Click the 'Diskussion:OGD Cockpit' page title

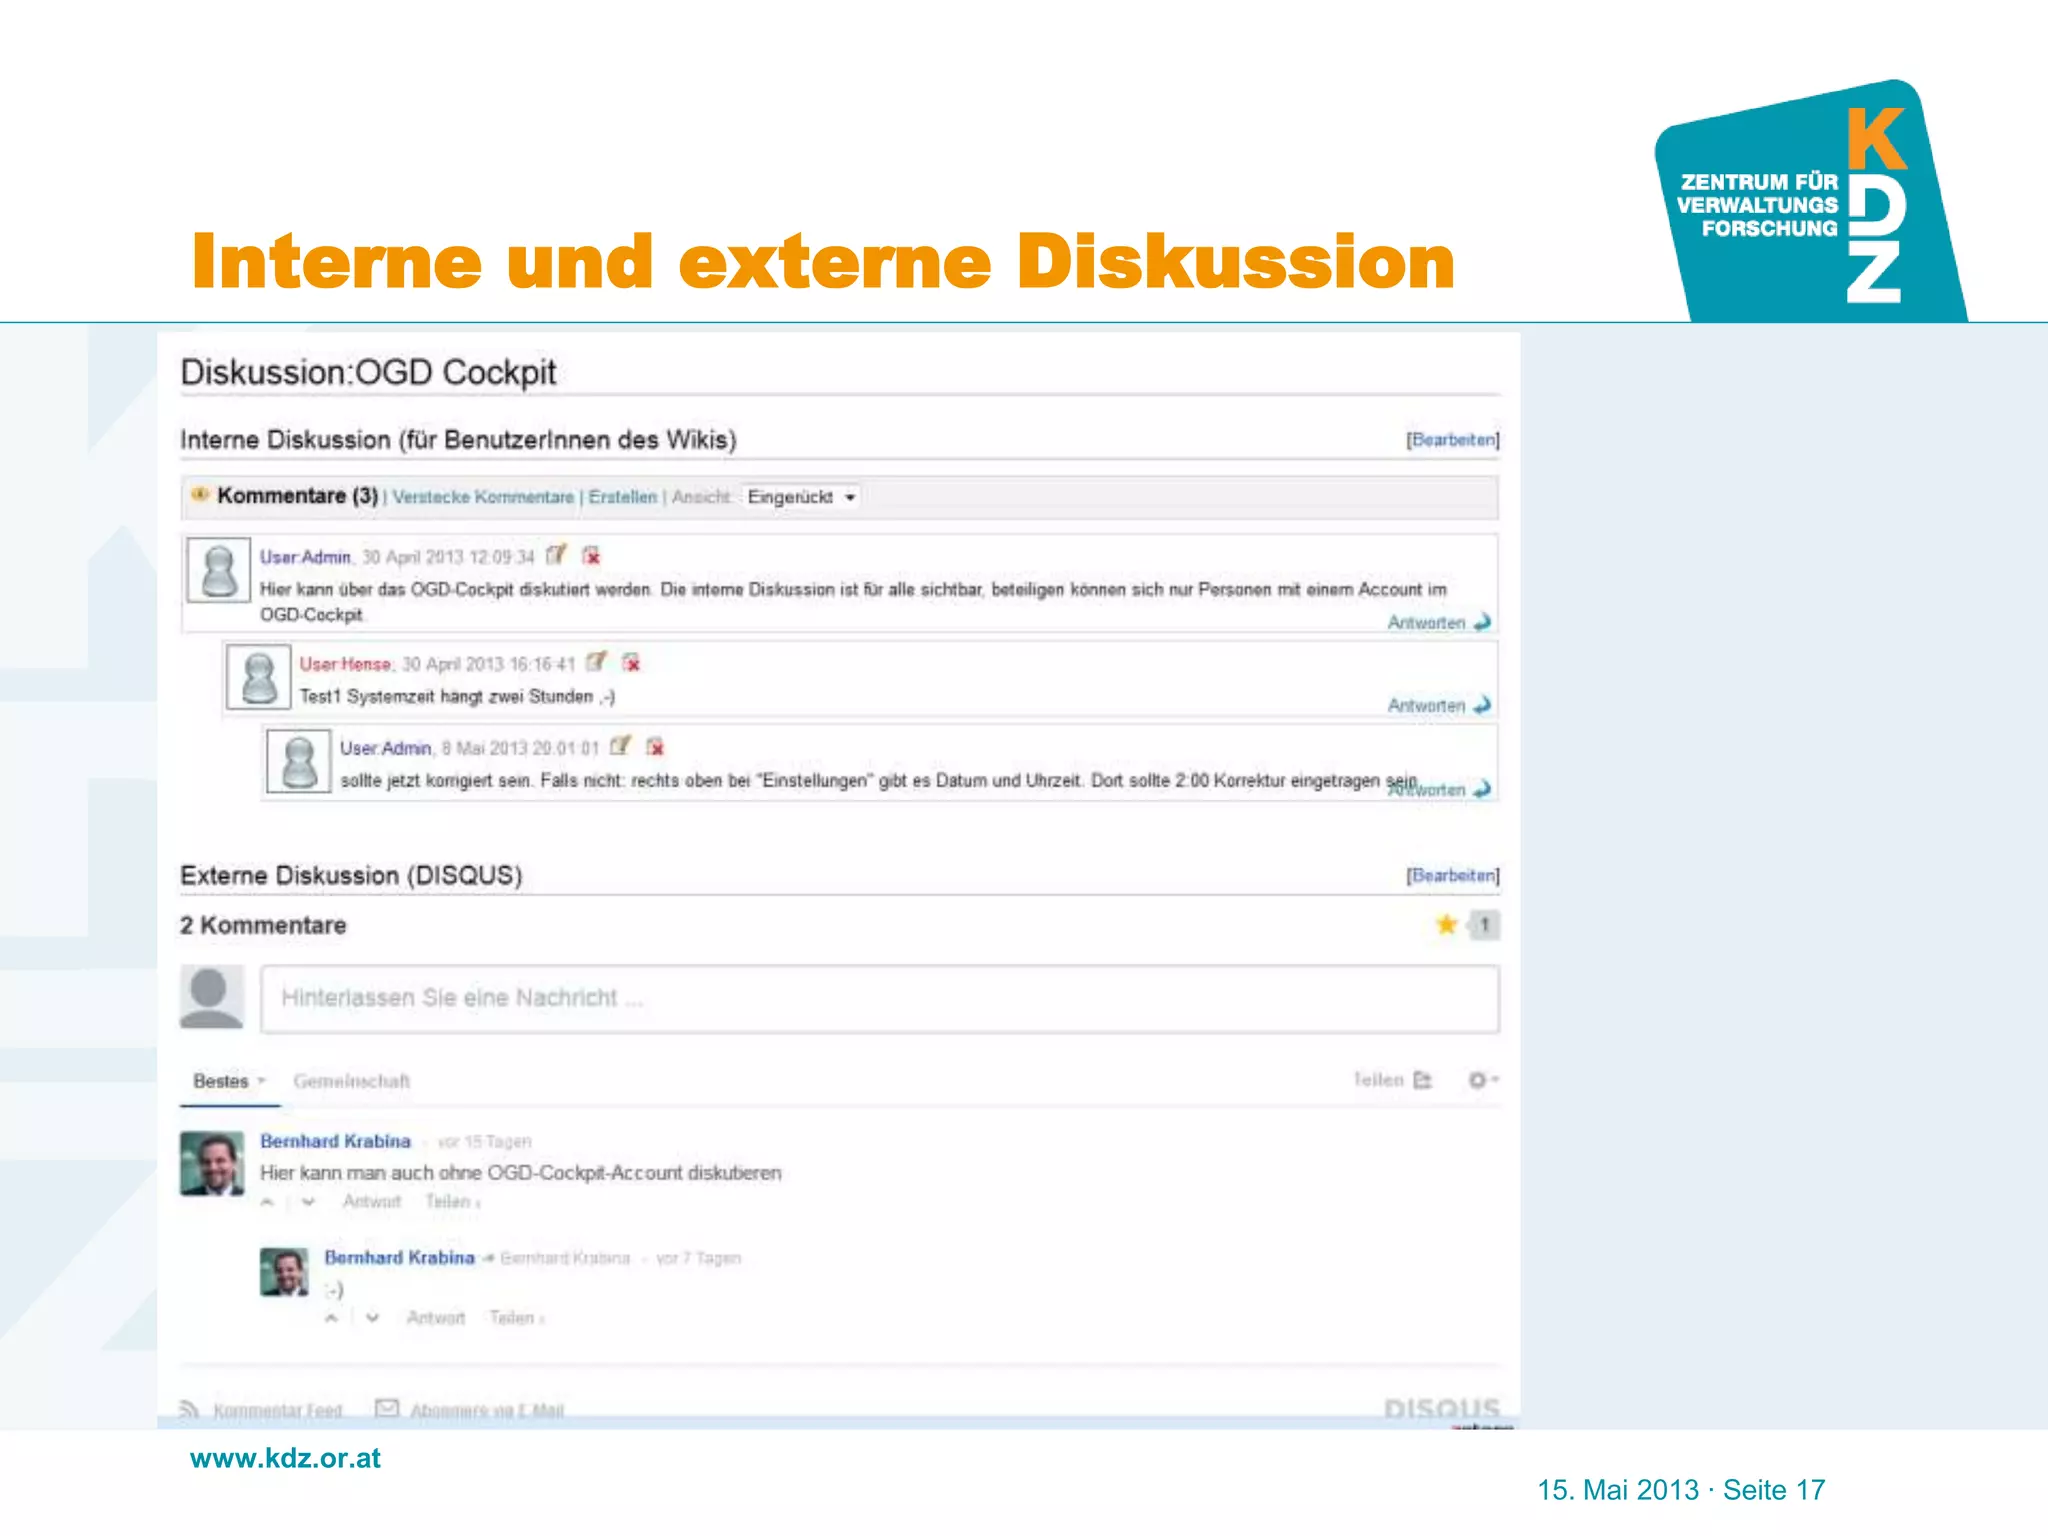click(368, 372)
